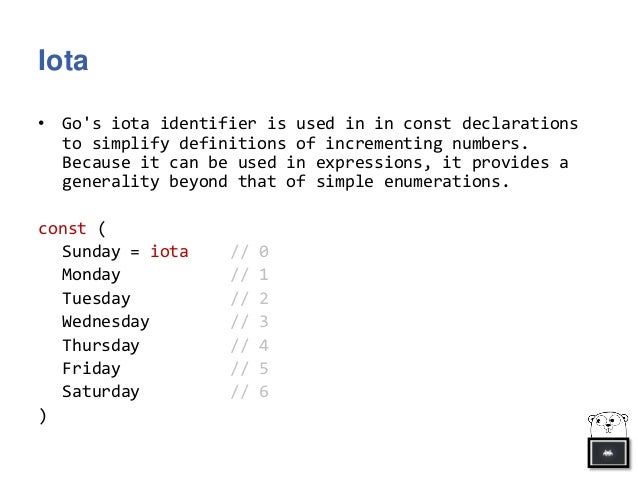Select the "Thursday" constant line
The width and height of the screenshot is (638, 479).
point(100,345)
